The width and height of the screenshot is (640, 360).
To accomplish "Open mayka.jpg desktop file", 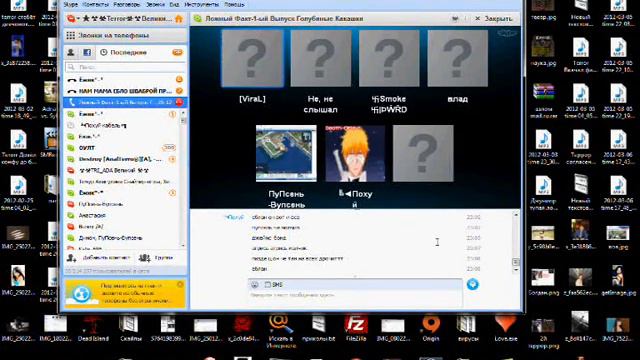I will click(x=543, y=51).
